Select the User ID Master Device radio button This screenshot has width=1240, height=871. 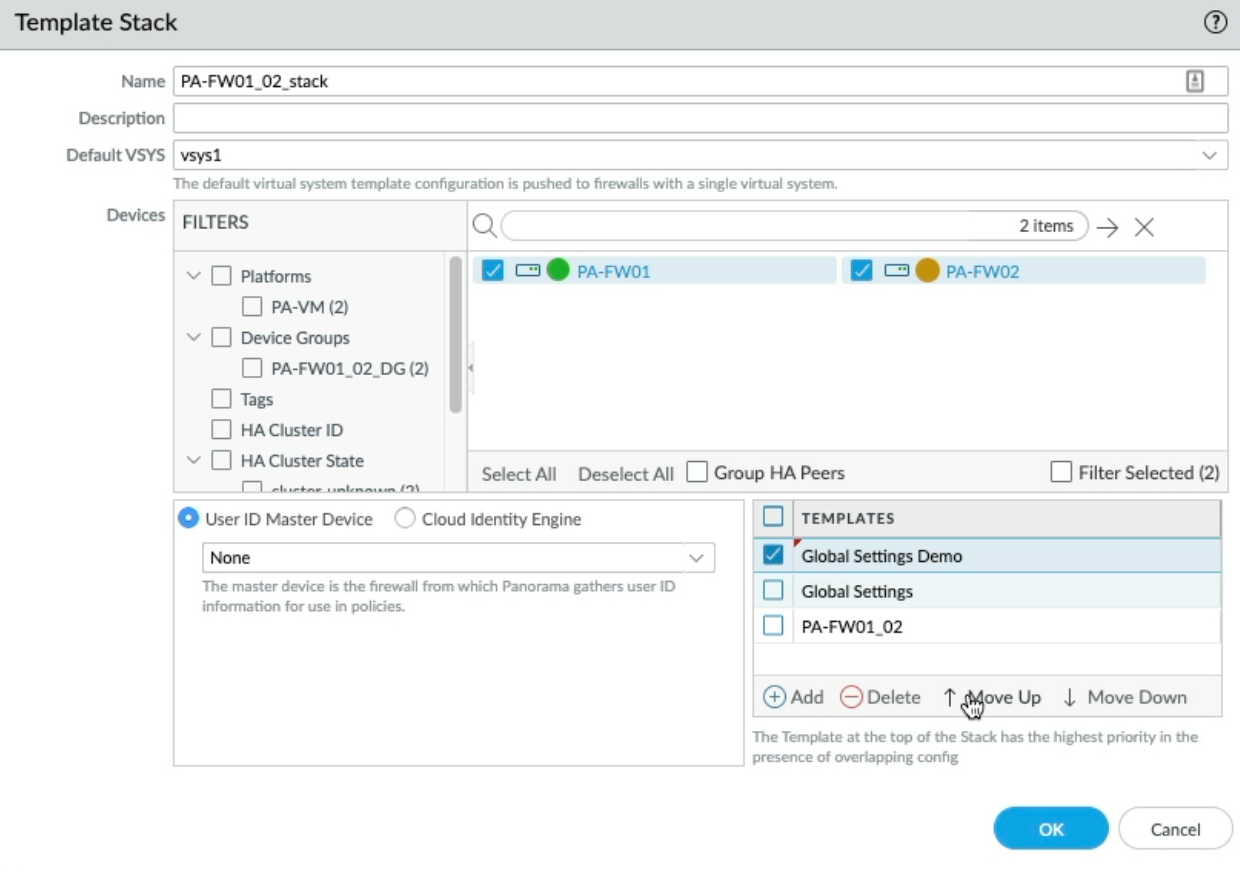[187, 519]
